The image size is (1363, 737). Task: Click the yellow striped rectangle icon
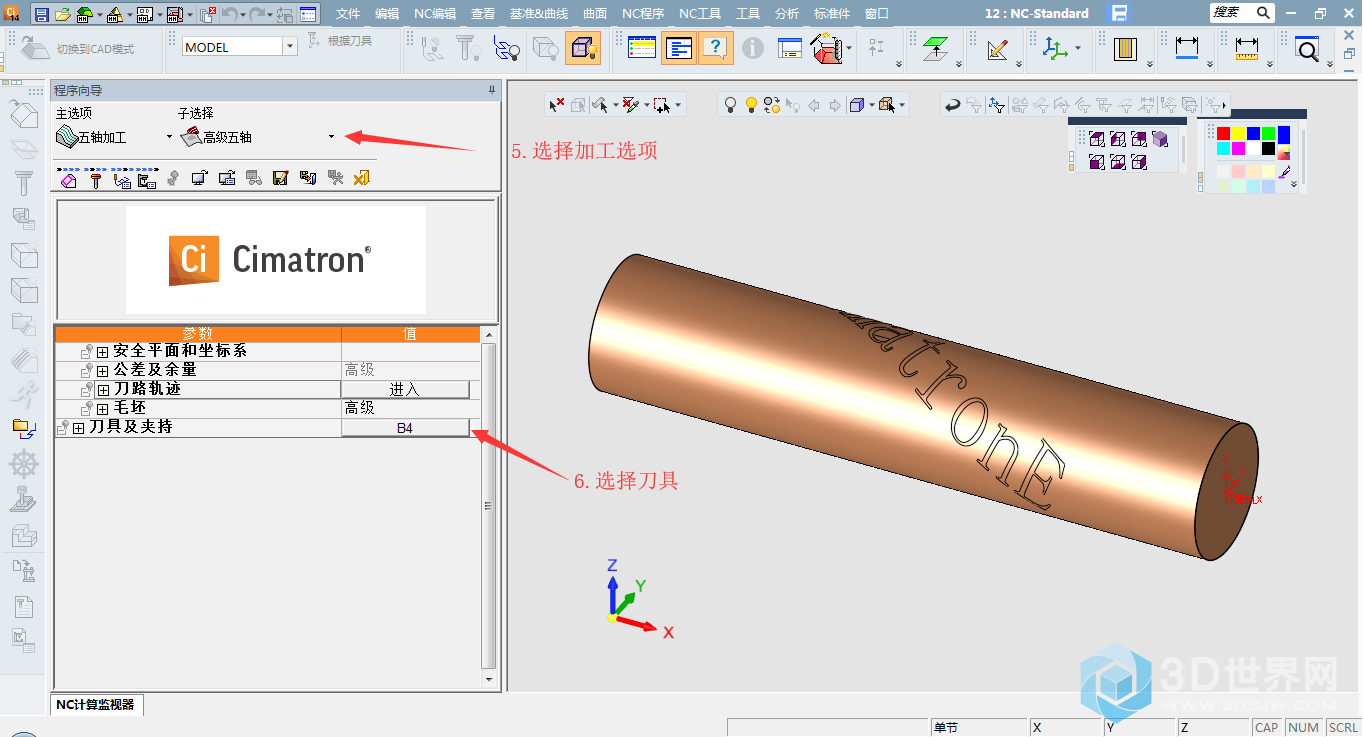[x=1126, y=48]
